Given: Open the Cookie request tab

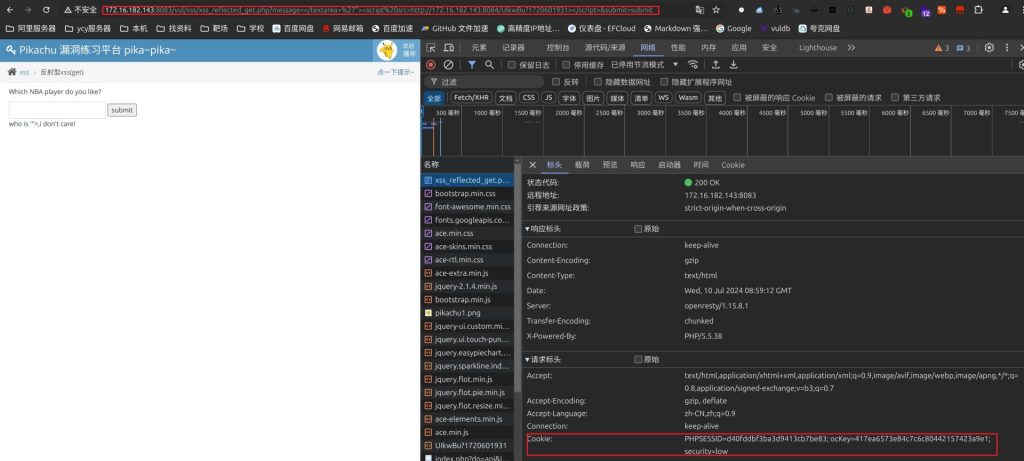Looking at the screenshot, I should point(733,165).
